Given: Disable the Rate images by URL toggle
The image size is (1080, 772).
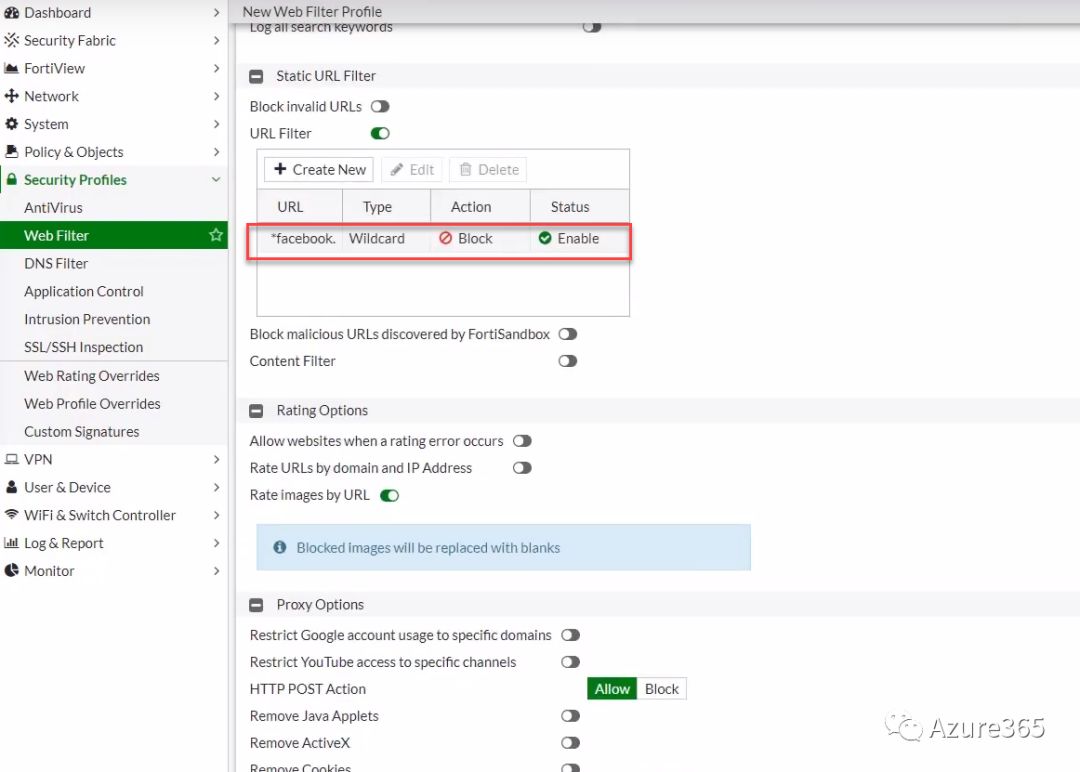Looking at the screenshot, I should click(x=389, y=496).
